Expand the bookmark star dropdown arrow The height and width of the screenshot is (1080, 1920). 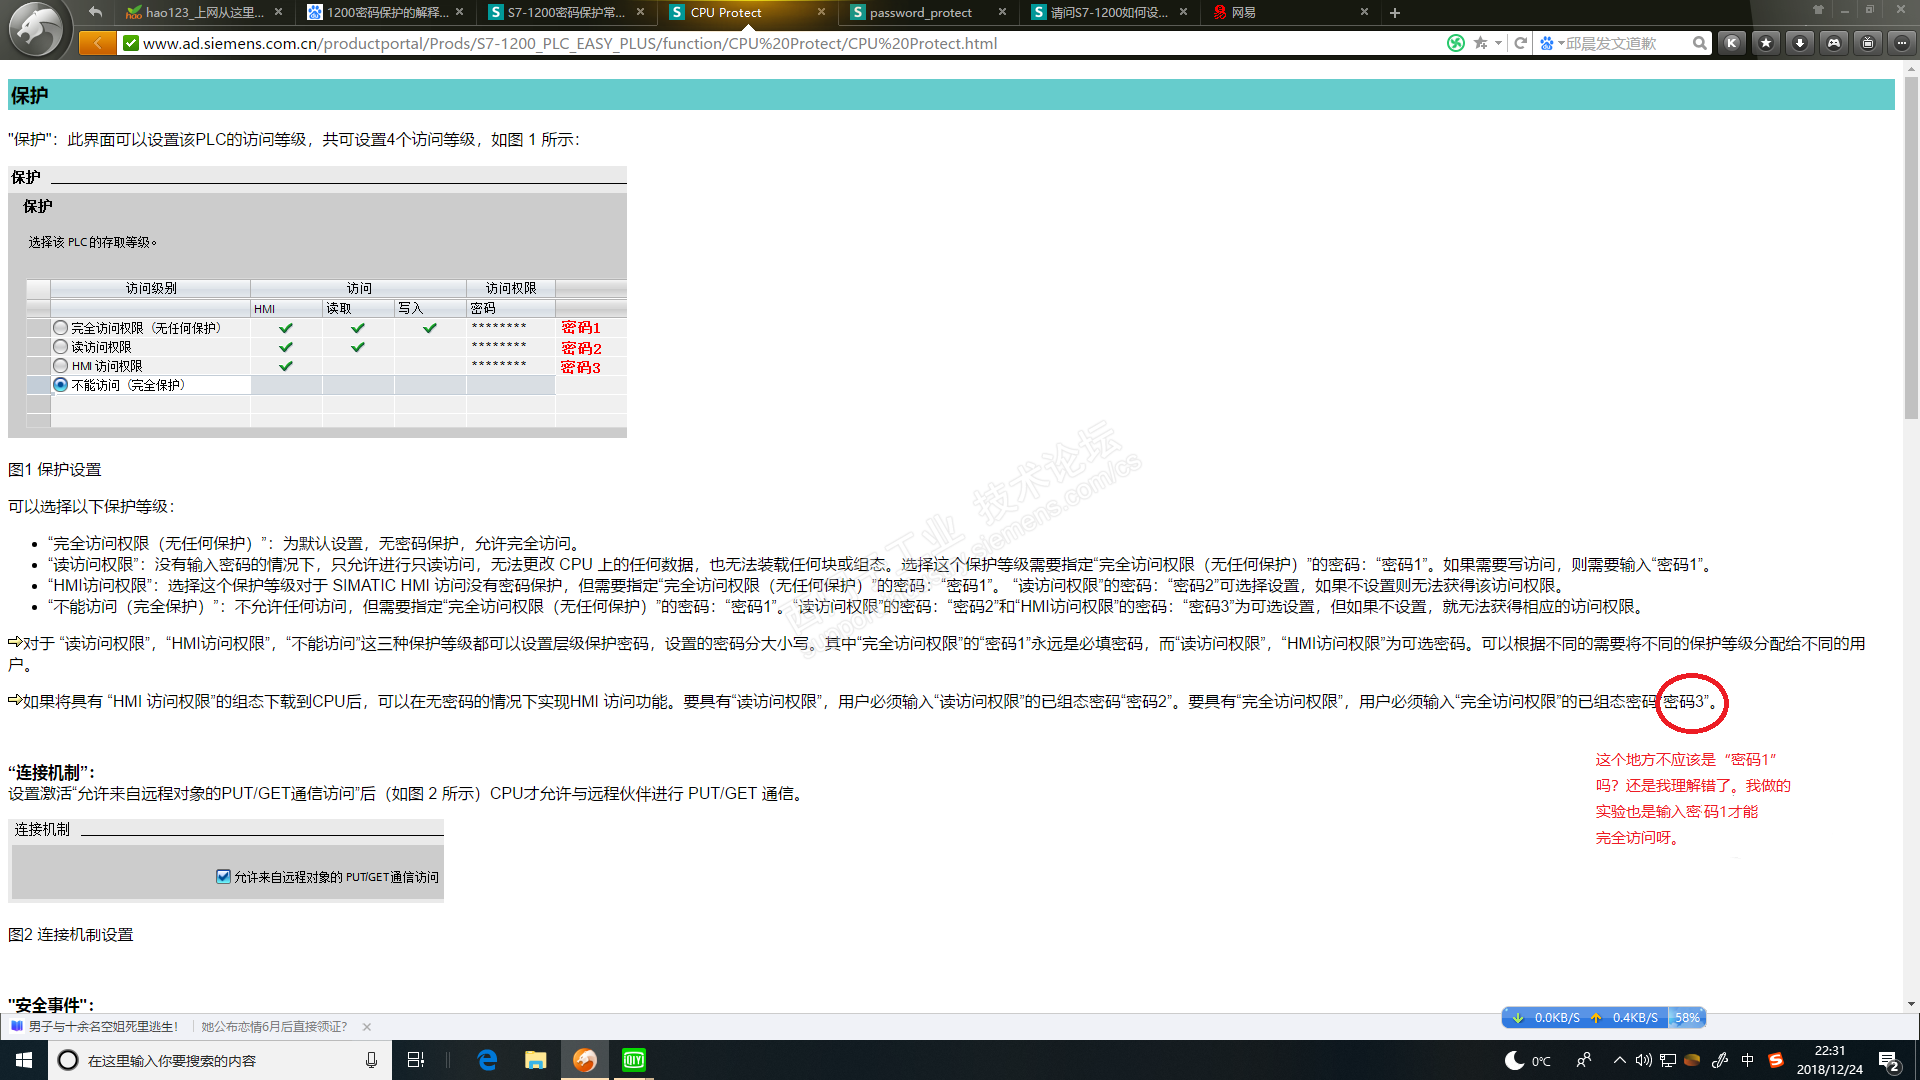(x=1498, y=43)
